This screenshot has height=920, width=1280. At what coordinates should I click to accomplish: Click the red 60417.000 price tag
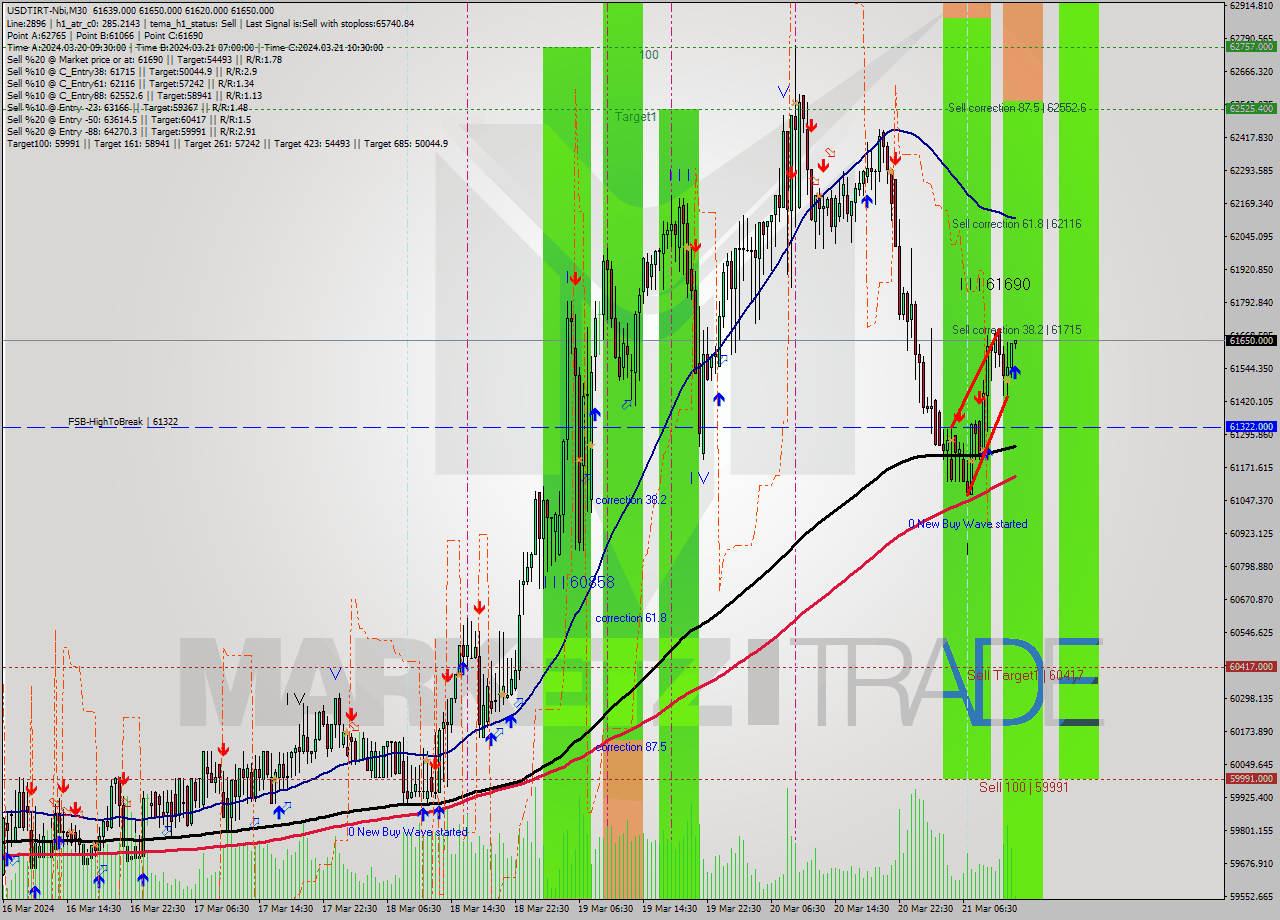click(1251, 666)
